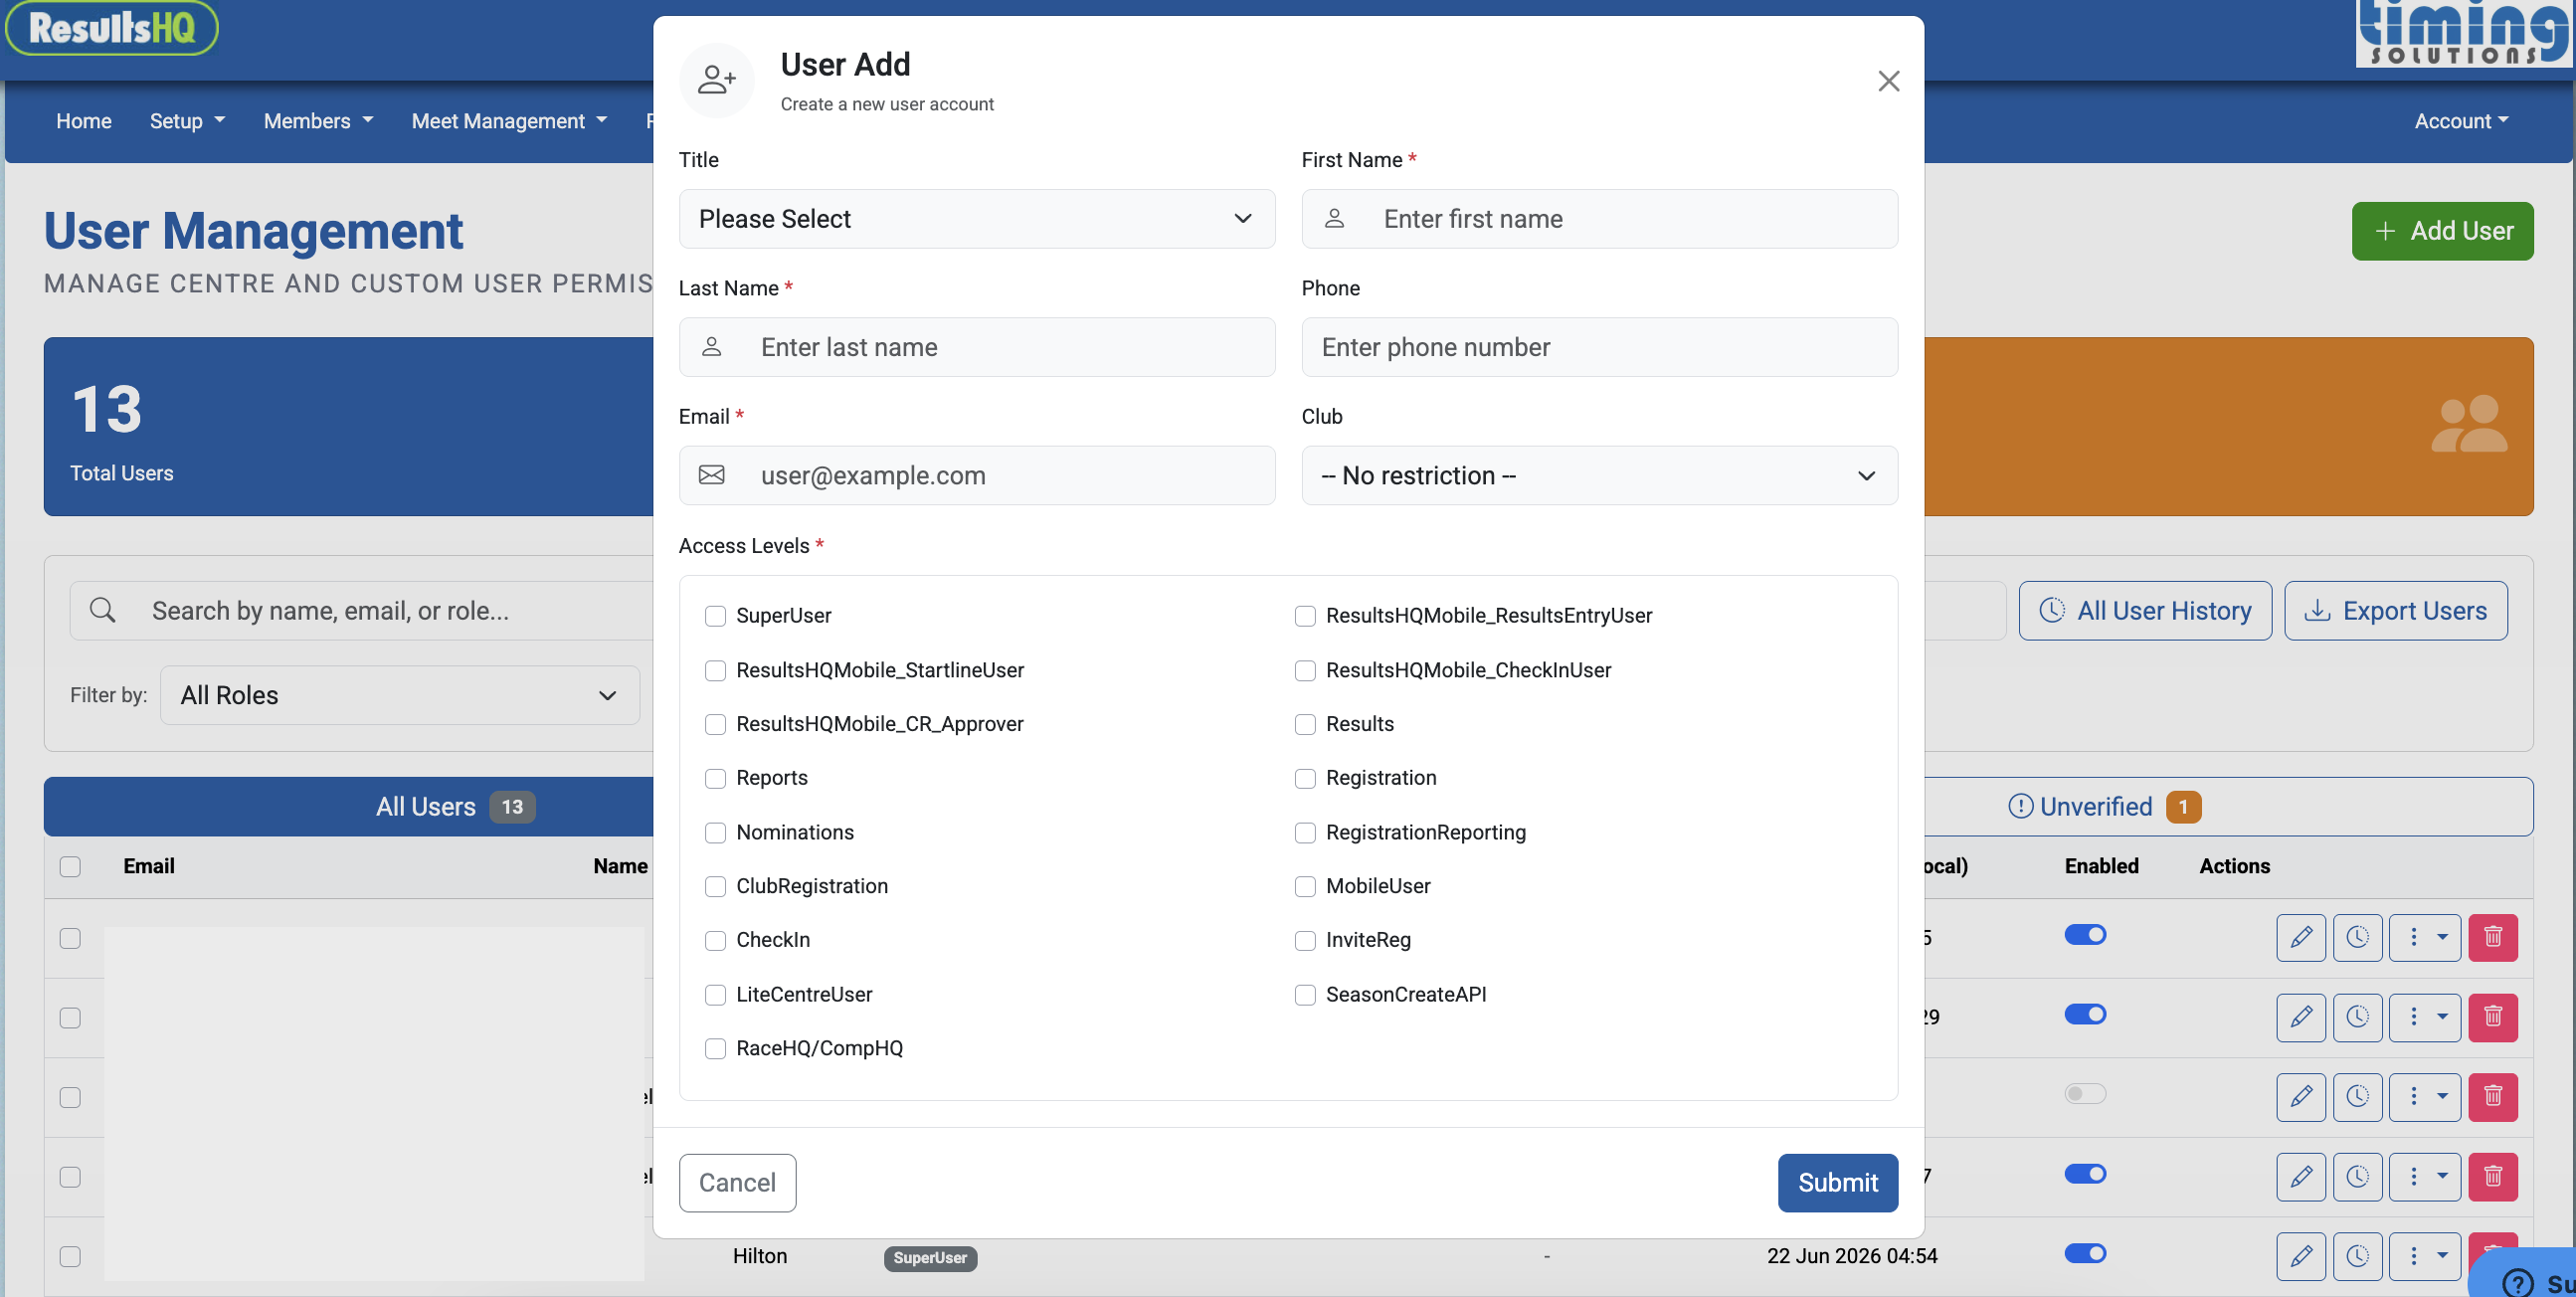Click the First Name input field
Image resolution: width=2576 pixels, height=1297 pixels.
coord(1599,219)
